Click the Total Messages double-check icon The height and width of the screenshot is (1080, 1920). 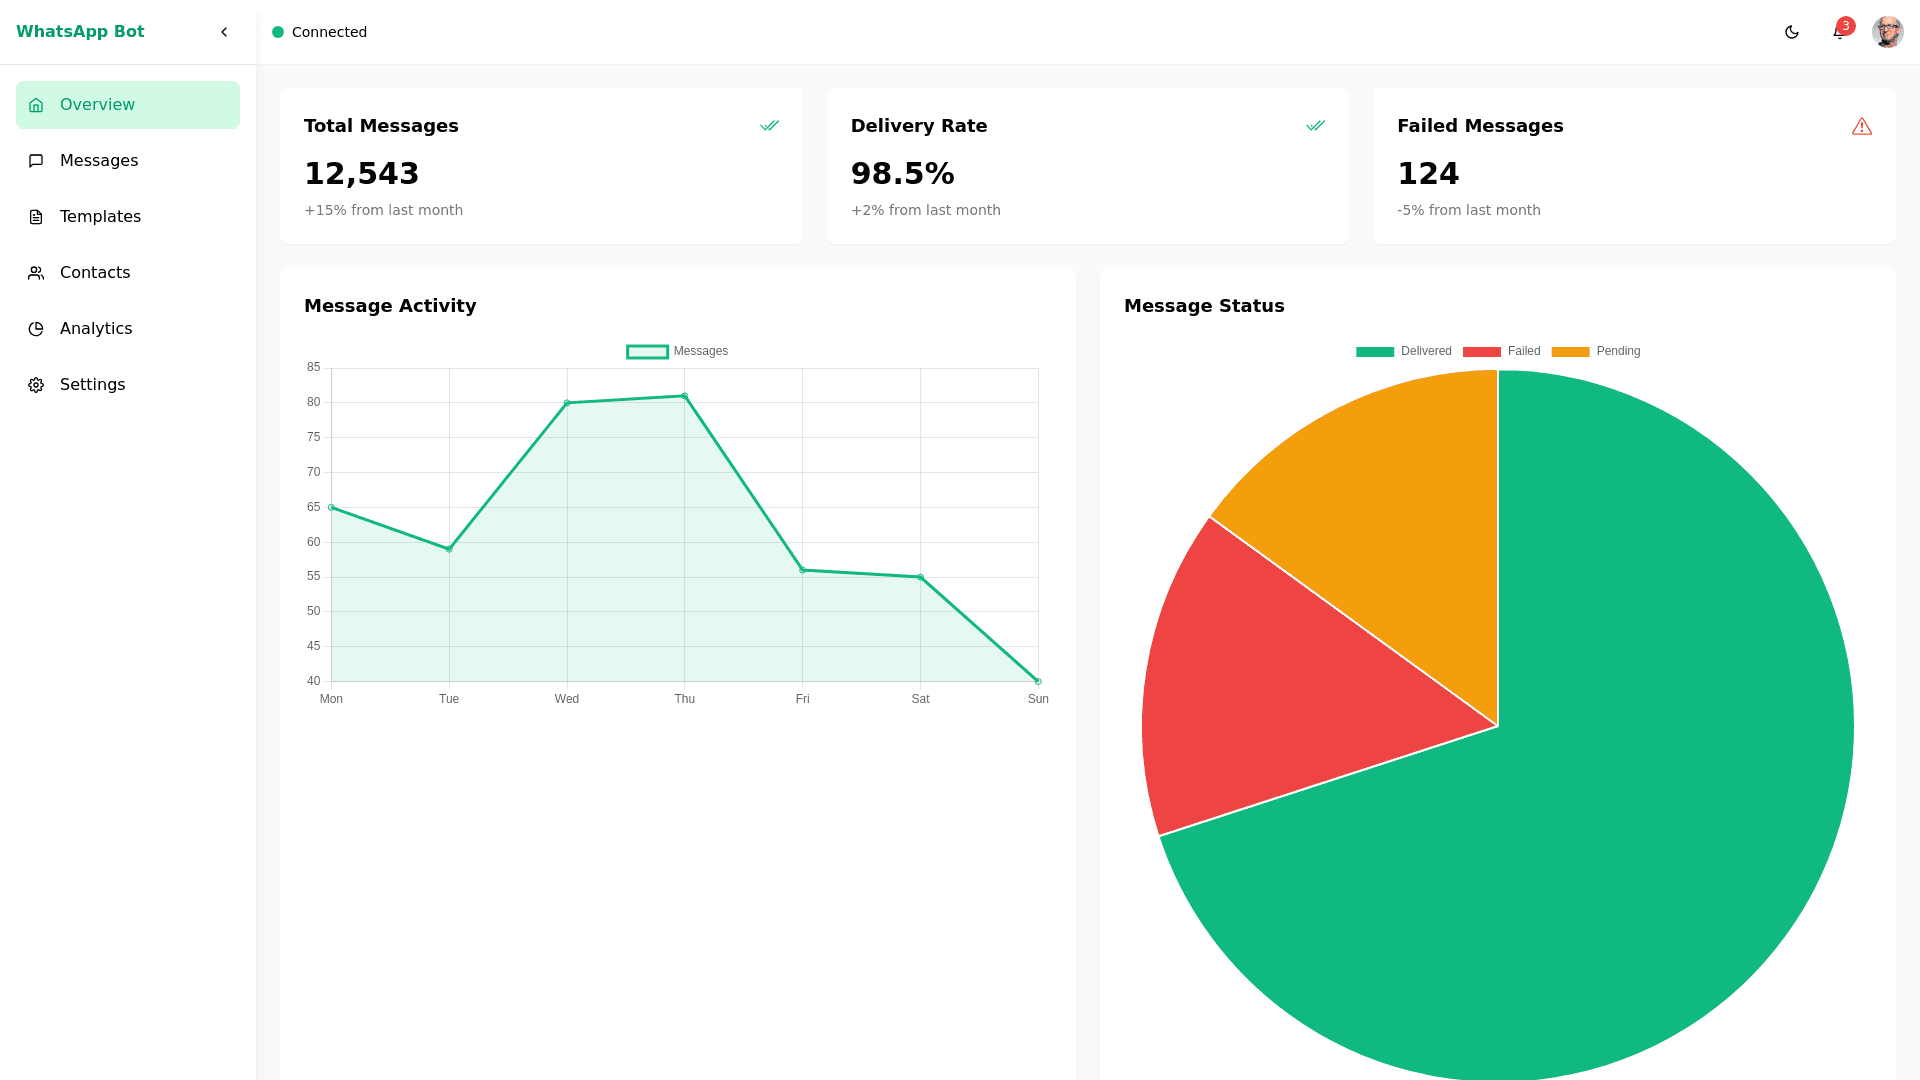click(x=769, y=126)
